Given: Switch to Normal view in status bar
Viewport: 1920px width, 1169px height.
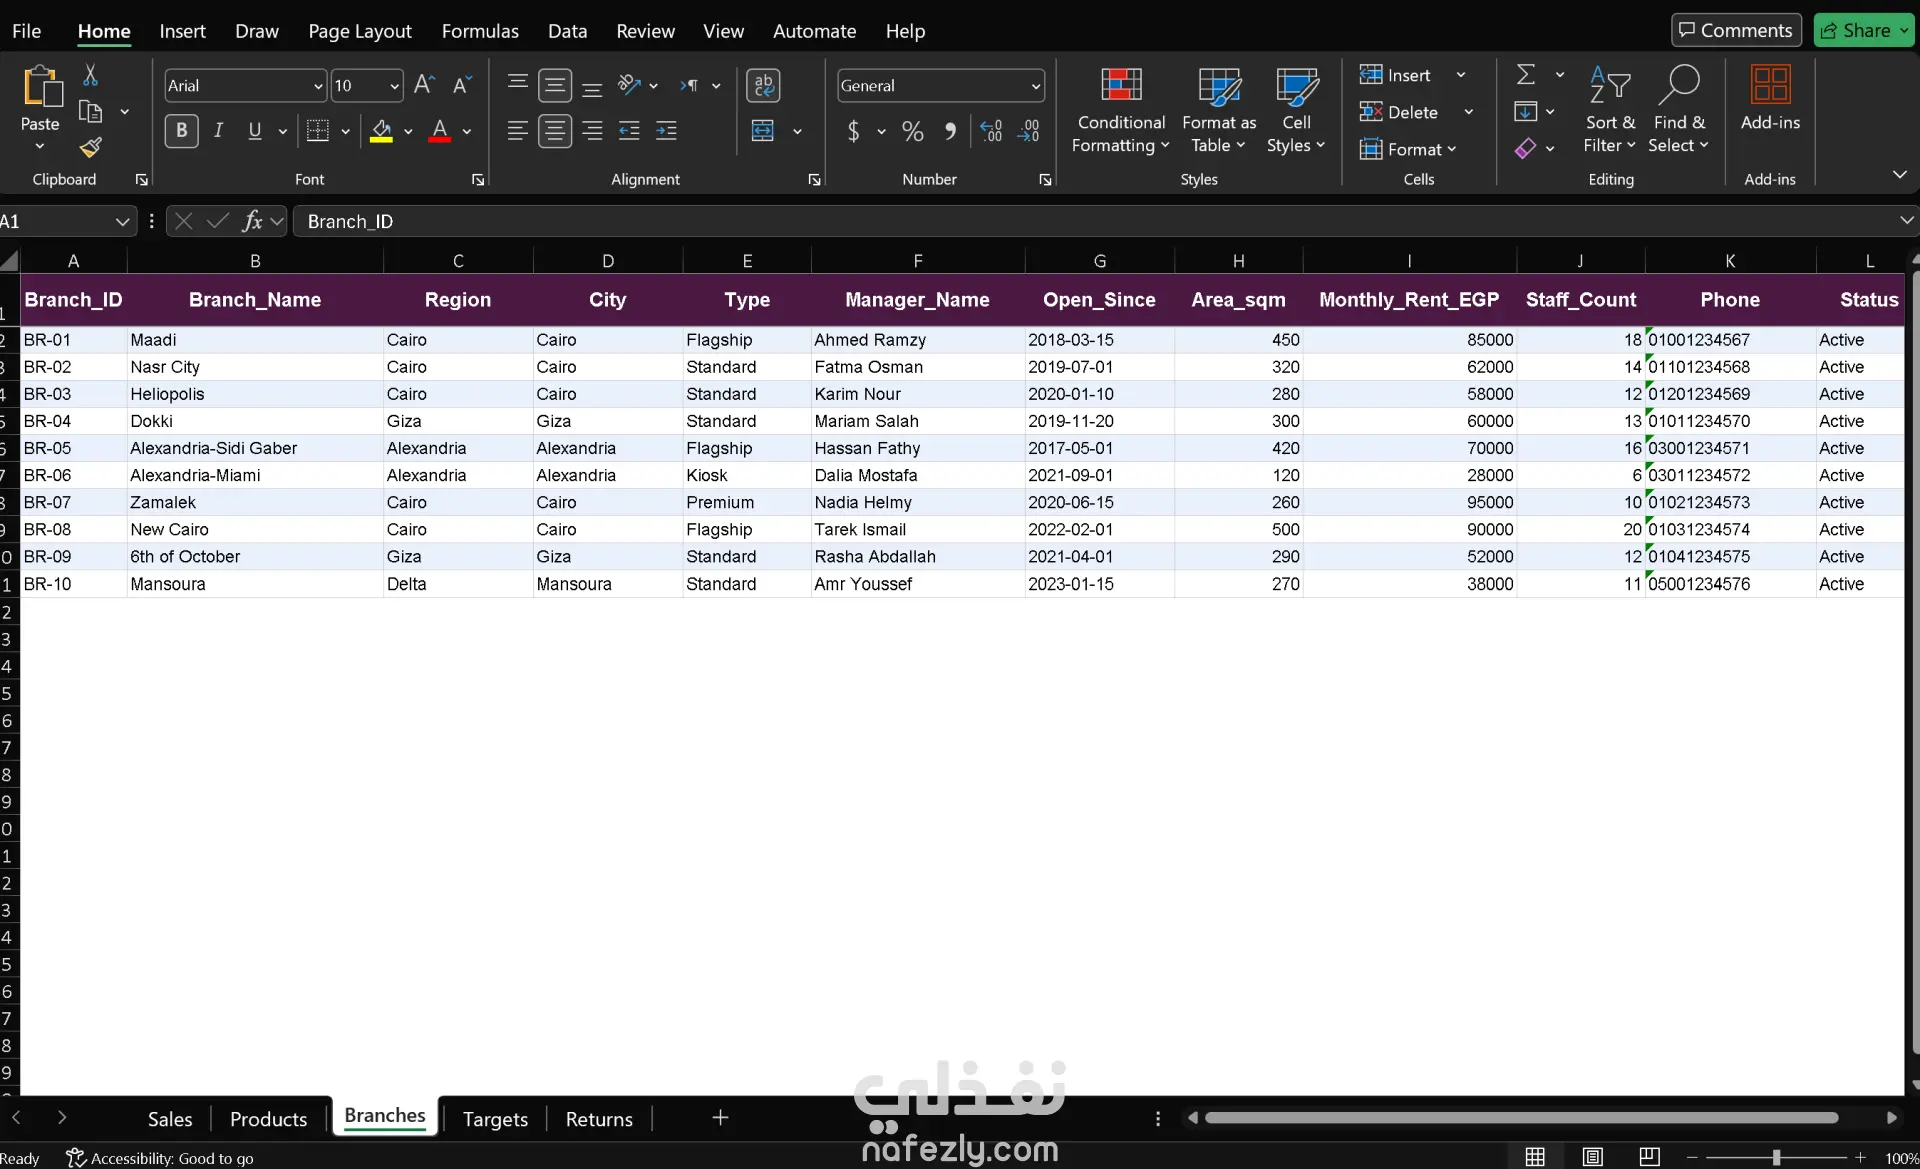Looking at the screenshot, I should click(1535, 1157).
